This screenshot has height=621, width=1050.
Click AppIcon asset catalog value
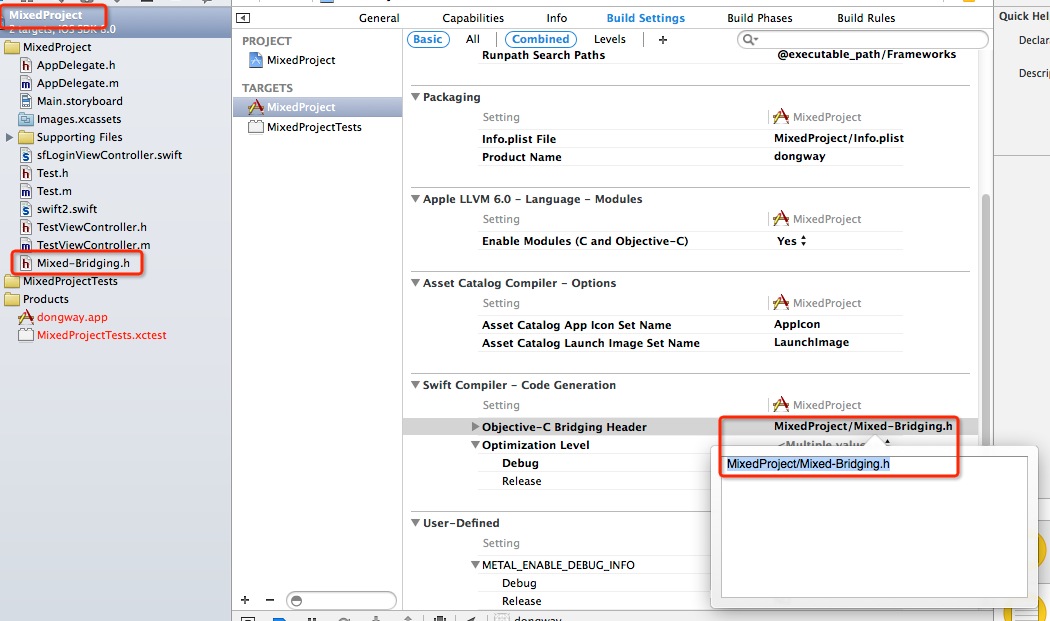click(797, 324)
